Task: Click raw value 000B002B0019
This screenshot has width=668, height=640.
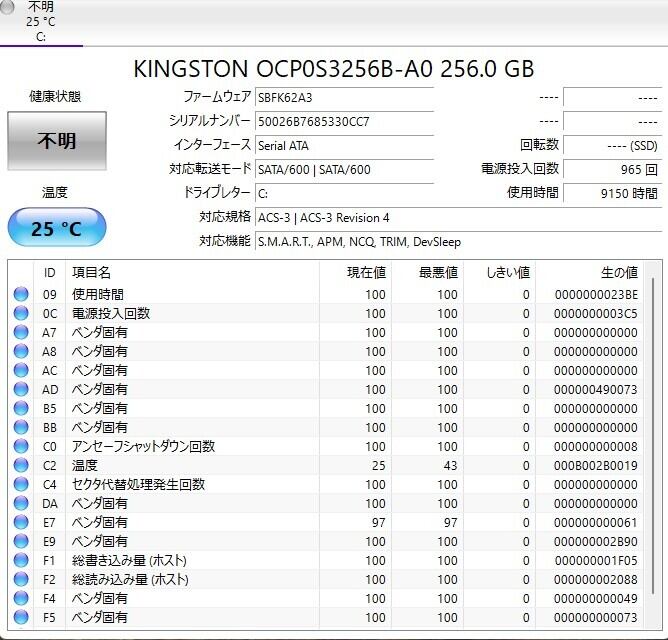Action: 596,465
